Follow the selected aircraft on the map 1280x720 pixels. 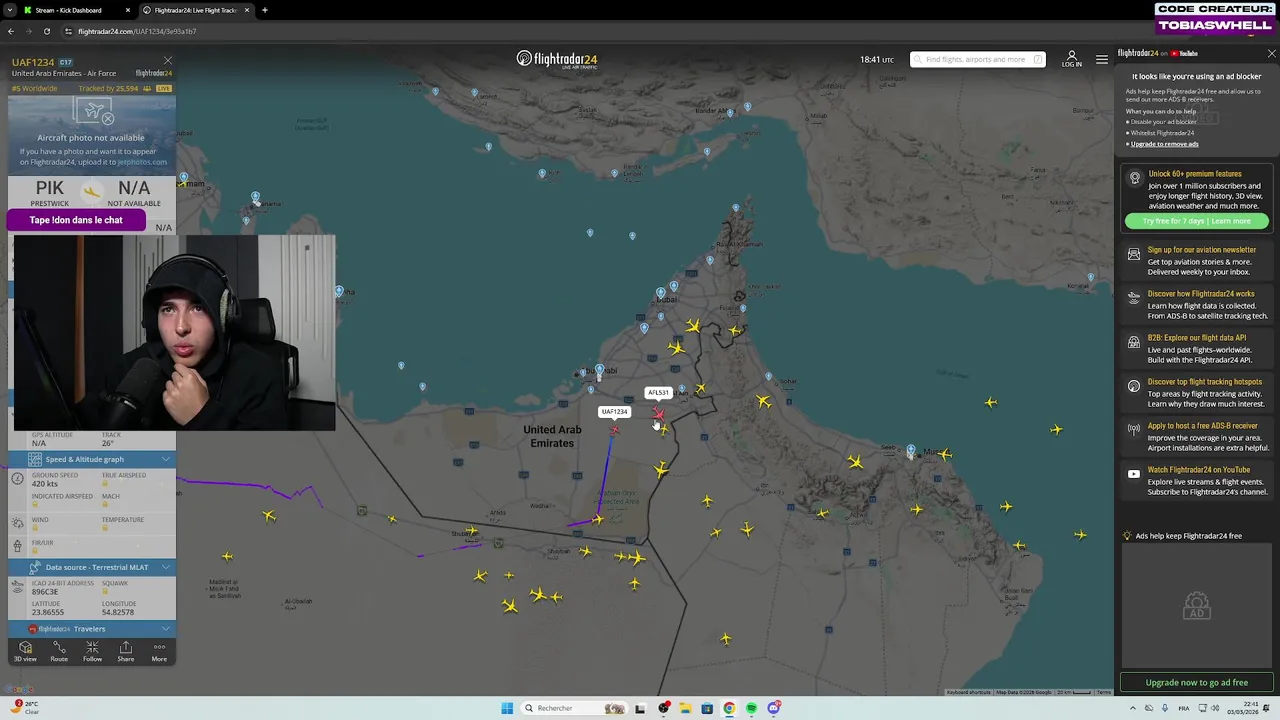click(92, 652)
